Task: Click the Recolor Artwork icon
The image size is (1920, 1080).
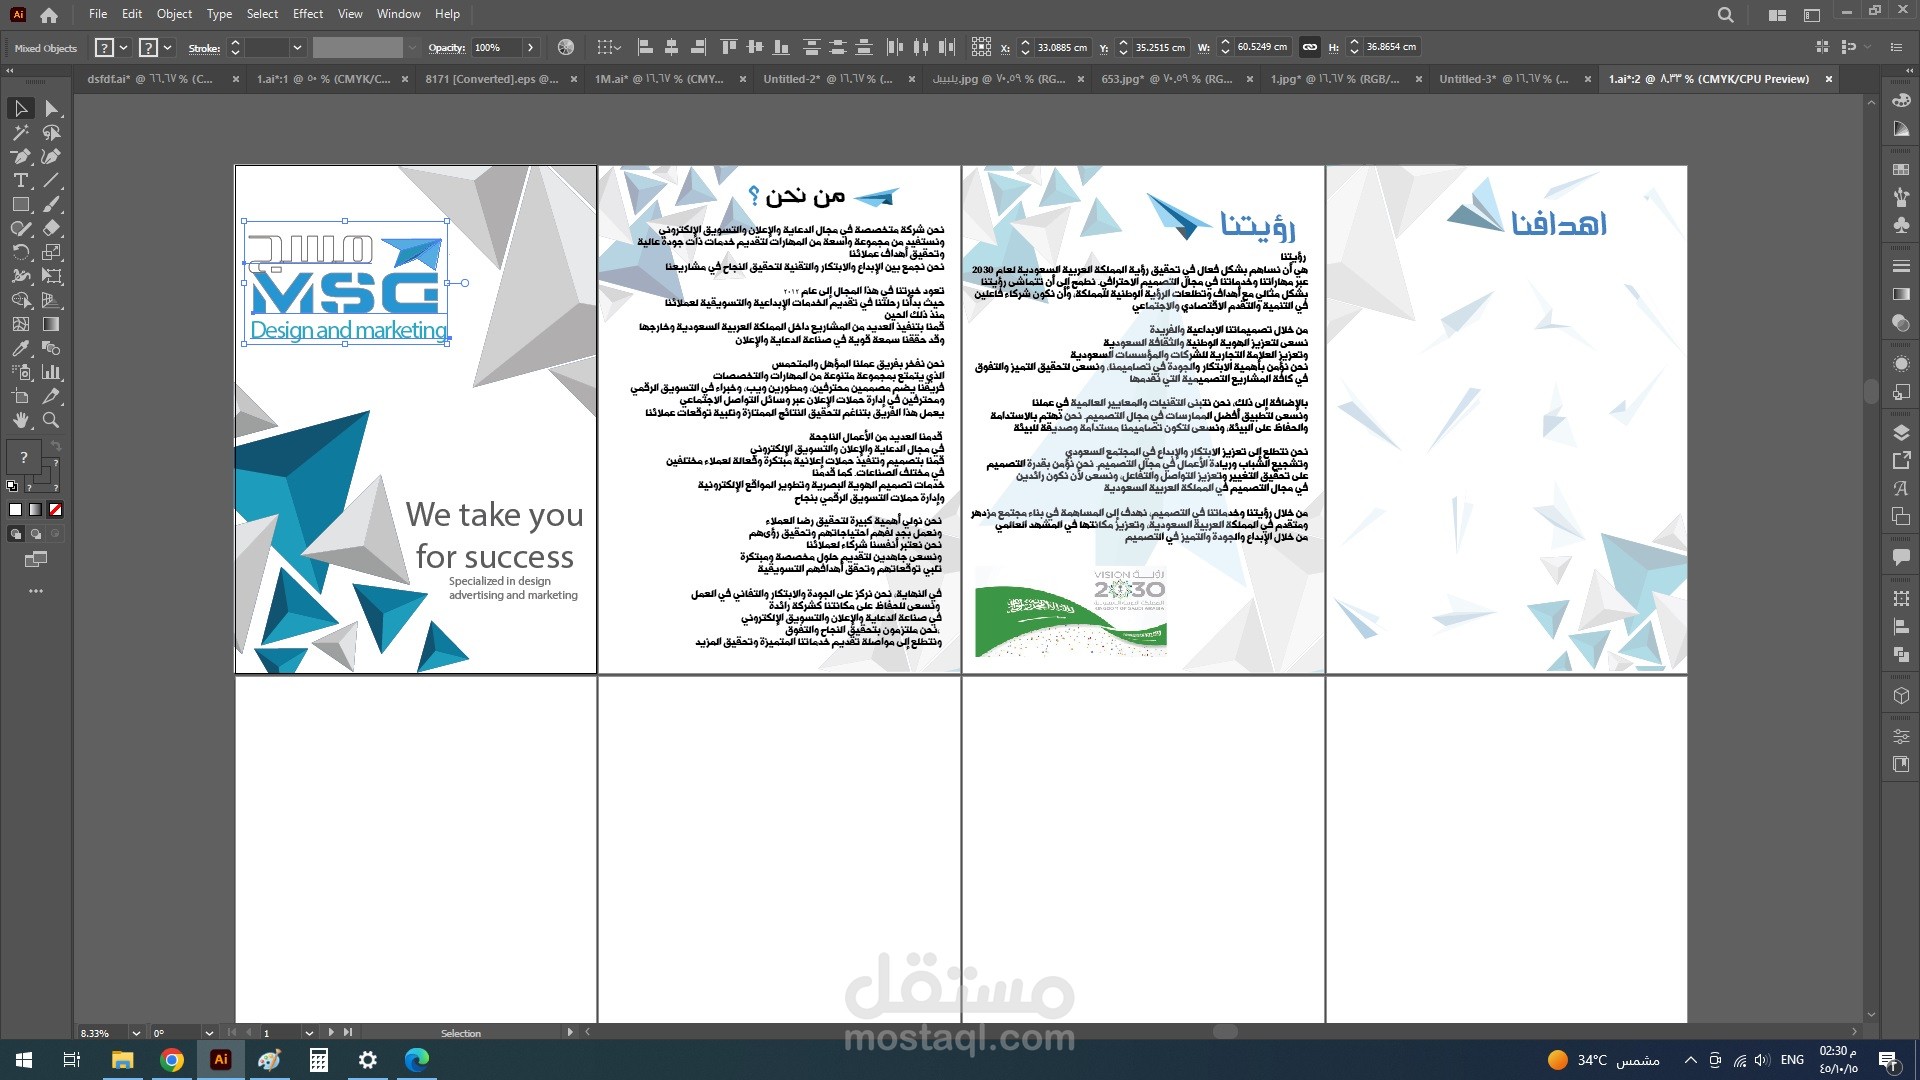Action: 566,47
